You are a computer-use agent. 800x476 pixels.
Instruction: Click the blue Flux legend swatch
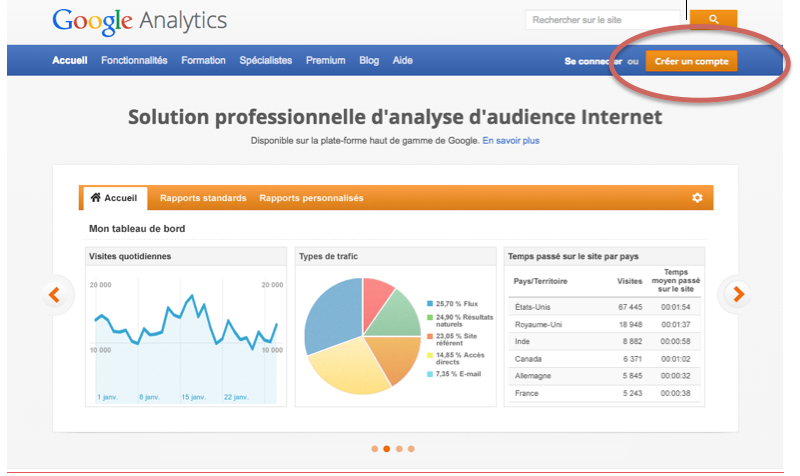[430, 304]
